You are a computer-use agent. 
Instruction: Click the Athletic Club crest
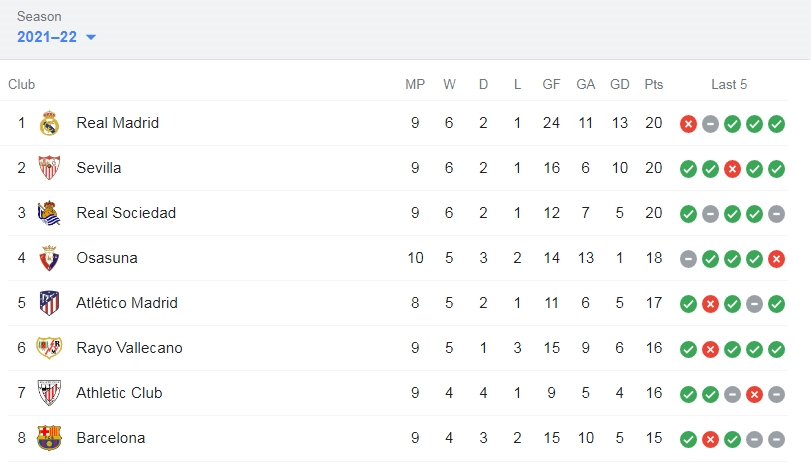(49, 393)
